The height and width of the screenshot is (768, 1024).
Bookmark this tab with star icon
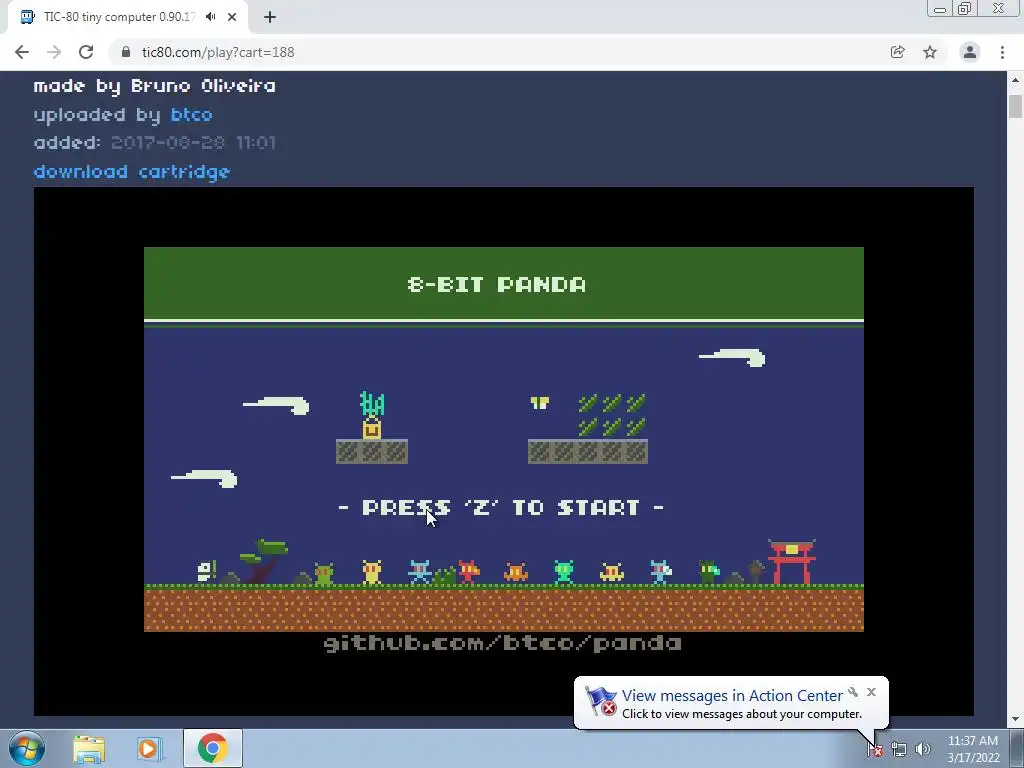pos(930,52)
